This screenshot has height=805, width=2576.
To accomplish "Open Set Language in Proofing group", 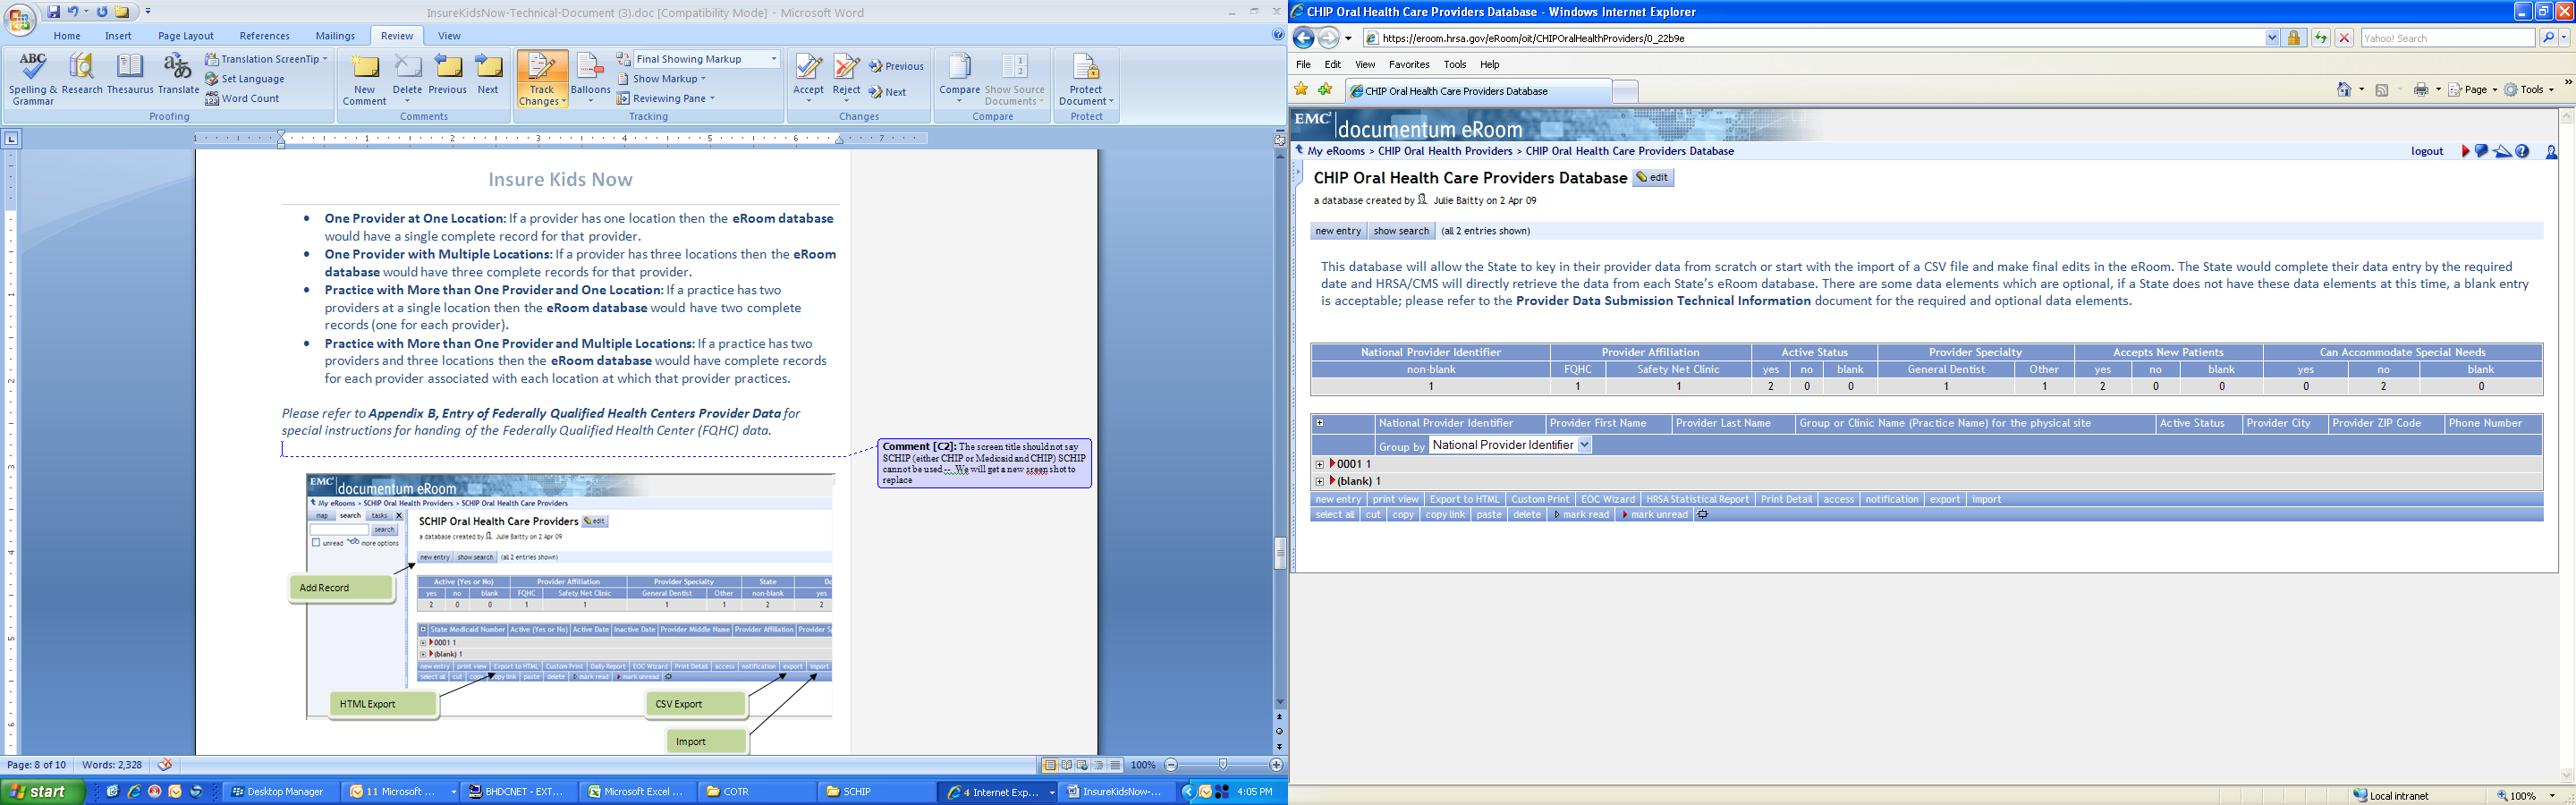I will click(x=245, y=79).
